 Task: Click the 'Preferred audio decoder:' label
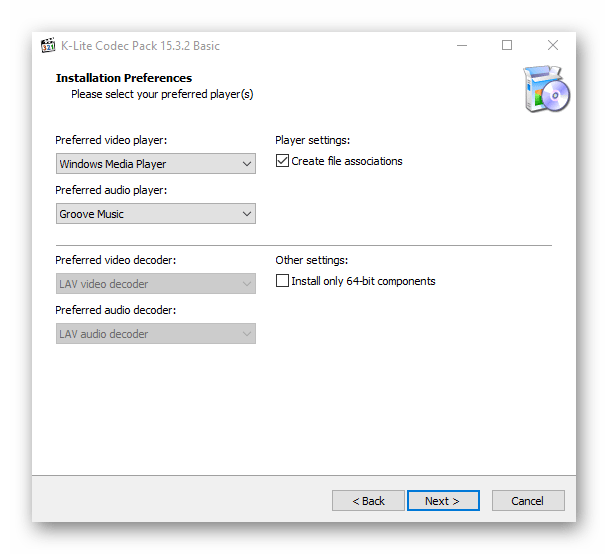(116, 310)
